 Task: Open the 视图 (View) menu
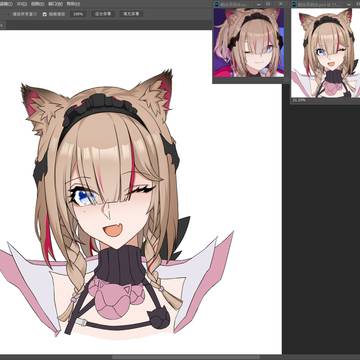[x=38, y=4]
